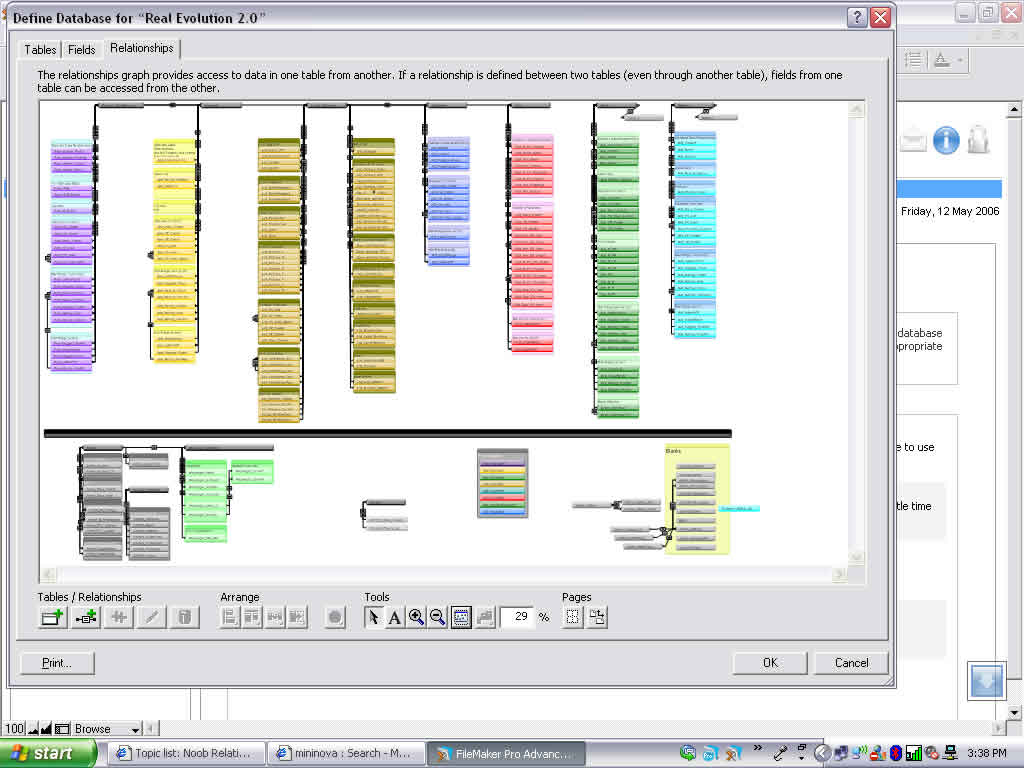
Task: Click the zoom percentage field showing 29
Action: (x=518, y=616)
